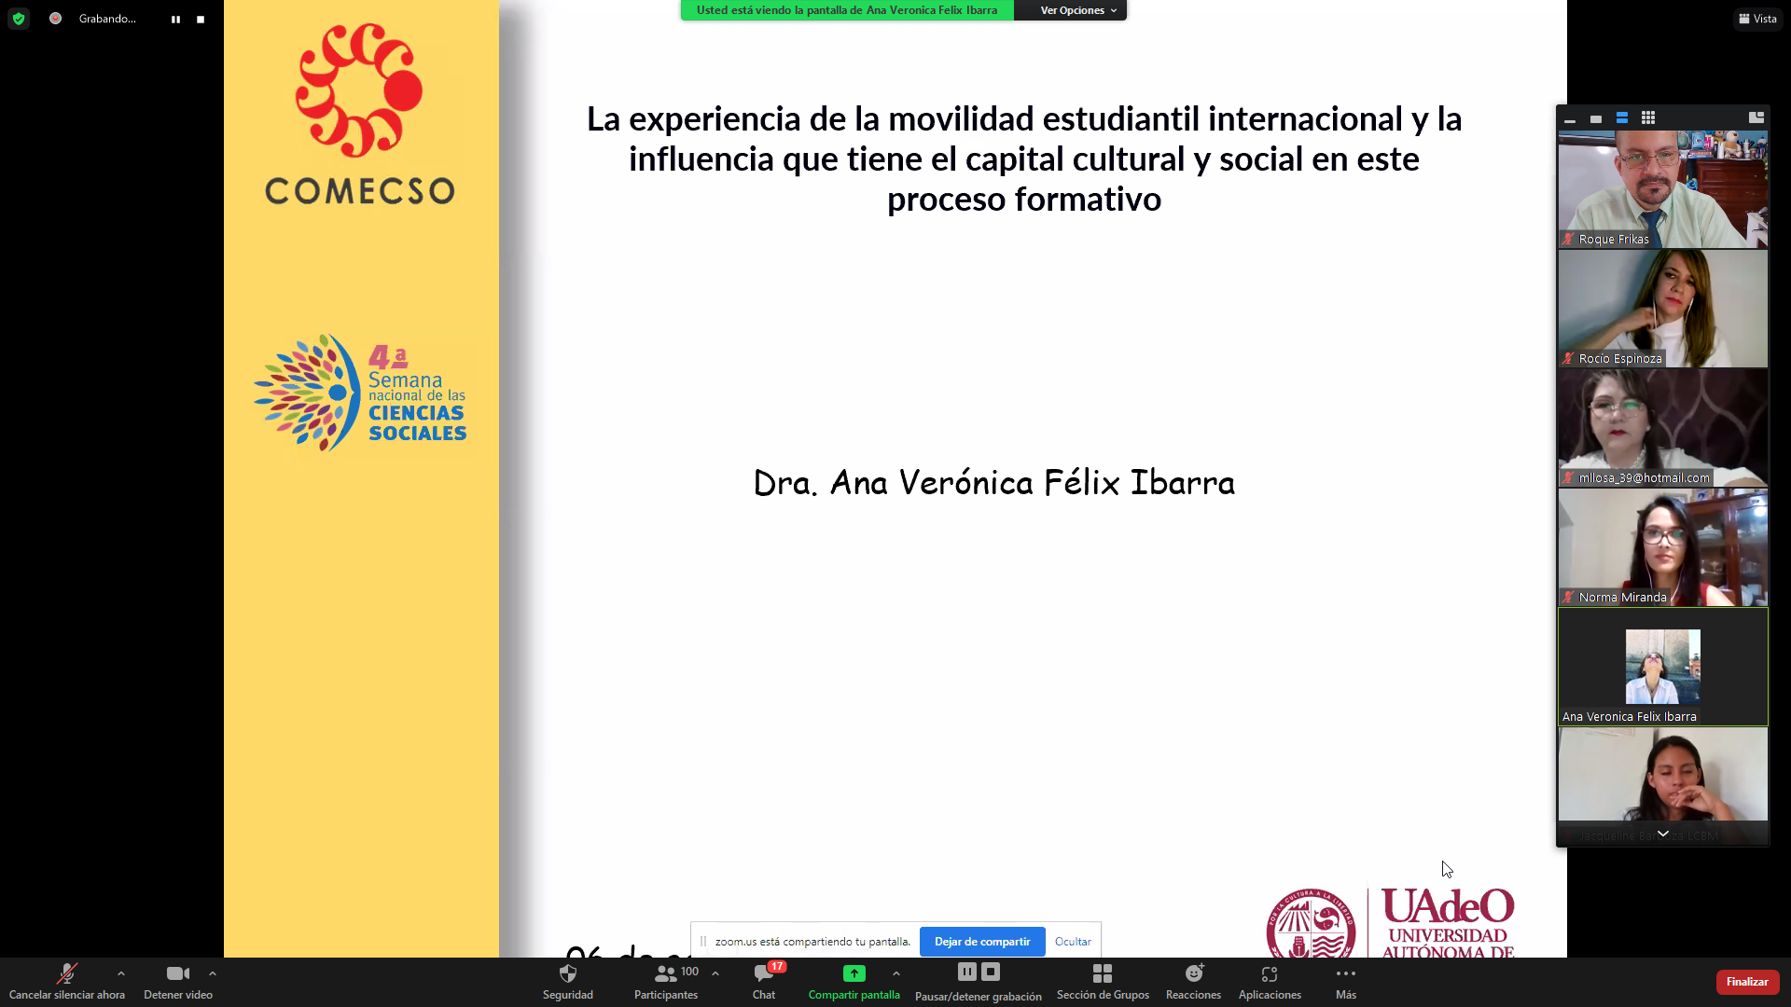Minimize the video panel strip
Viewport: 1791px width, 1007px height.
[1570, 118]
